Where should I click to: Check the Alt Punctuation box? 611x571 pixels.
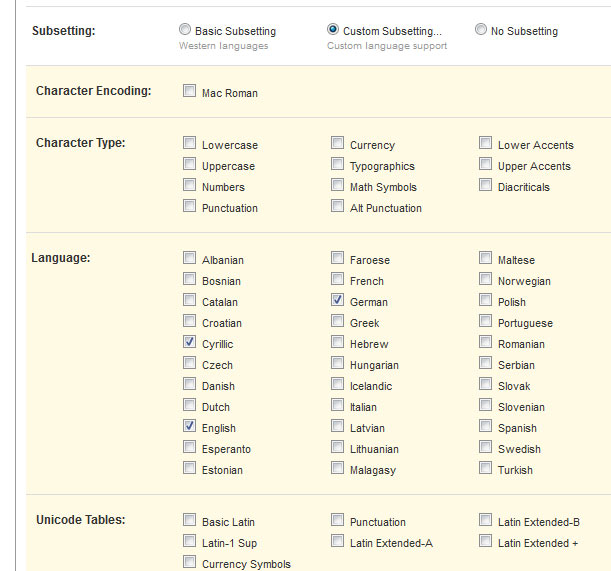337,206
